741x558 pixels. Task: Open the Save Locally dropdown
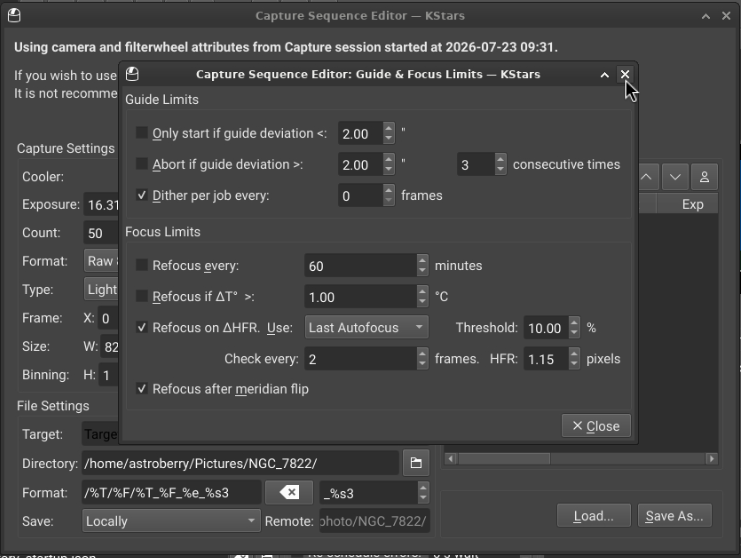(x=171, y=521)
